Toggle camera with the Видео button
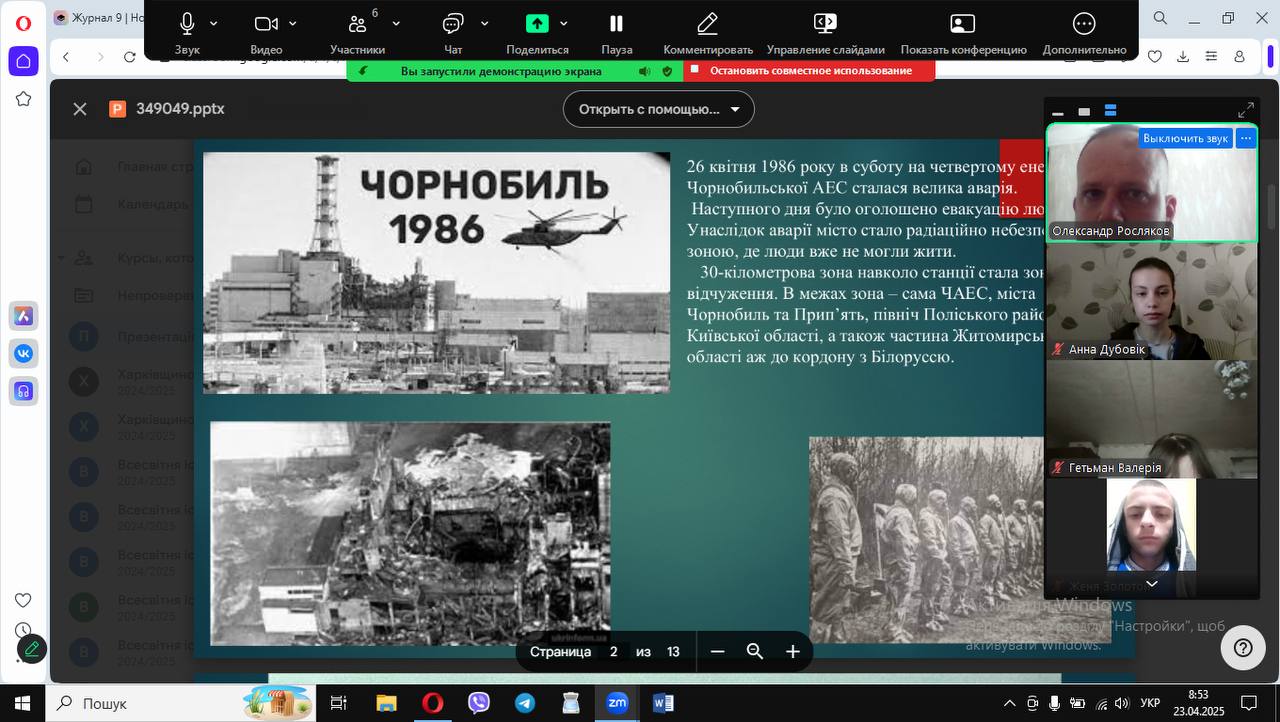This screenshot has height=722, width=1280. (x=266, y=32)
